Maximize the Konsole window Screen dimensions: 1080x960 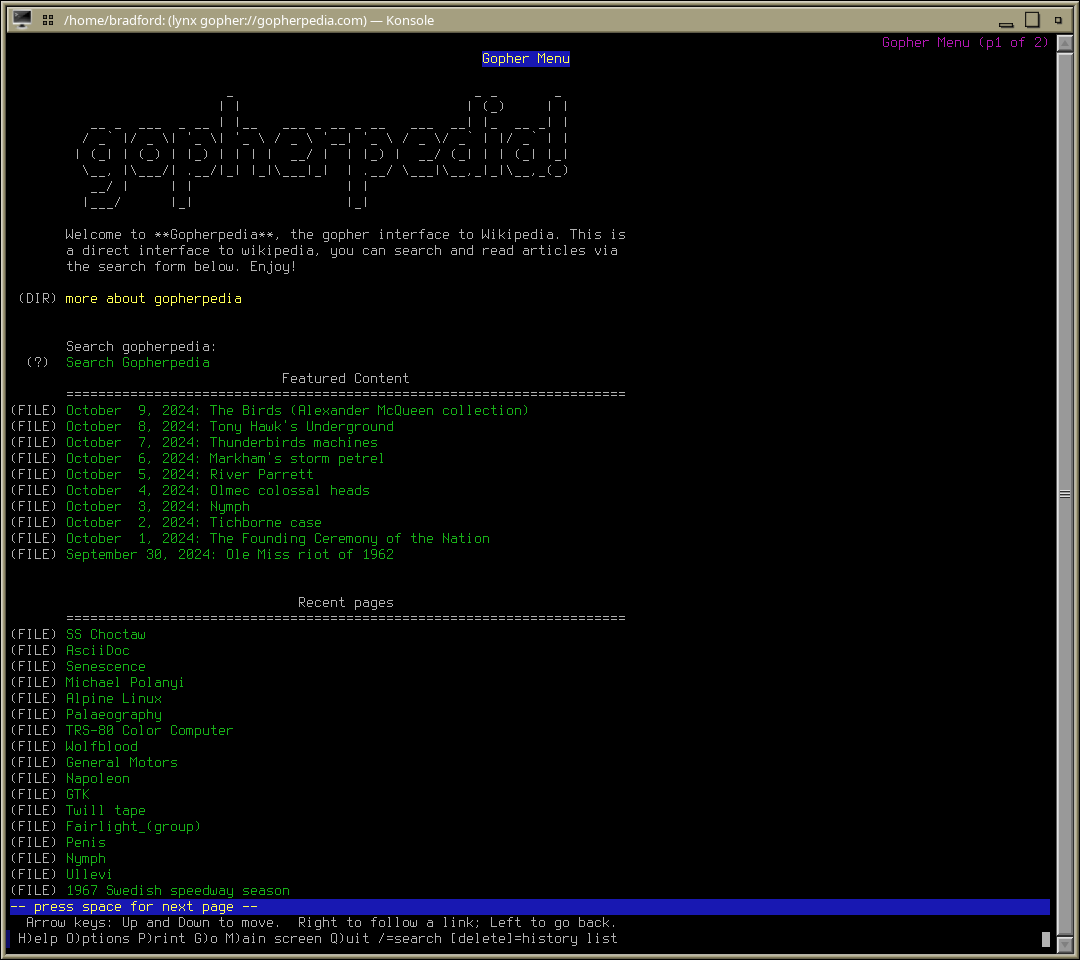[x=1032, y=20]
